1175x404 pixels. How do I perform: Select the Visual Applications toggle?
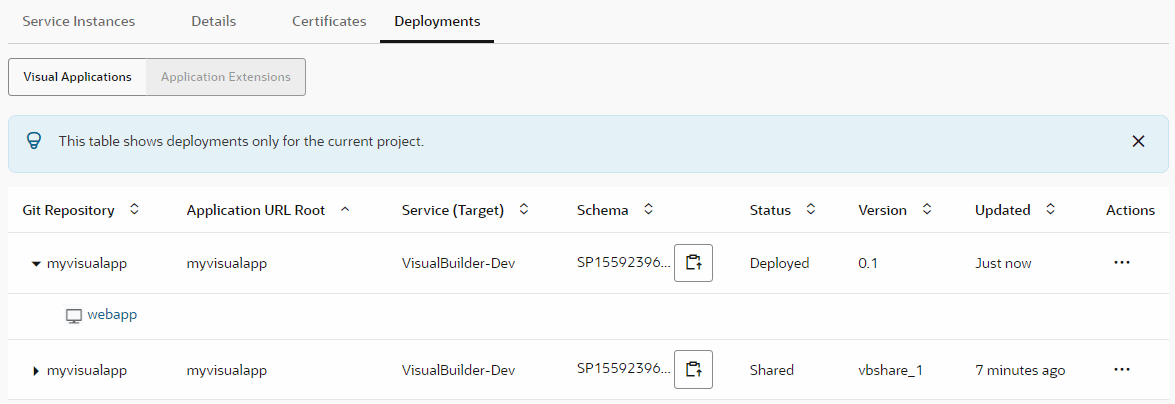77,77
